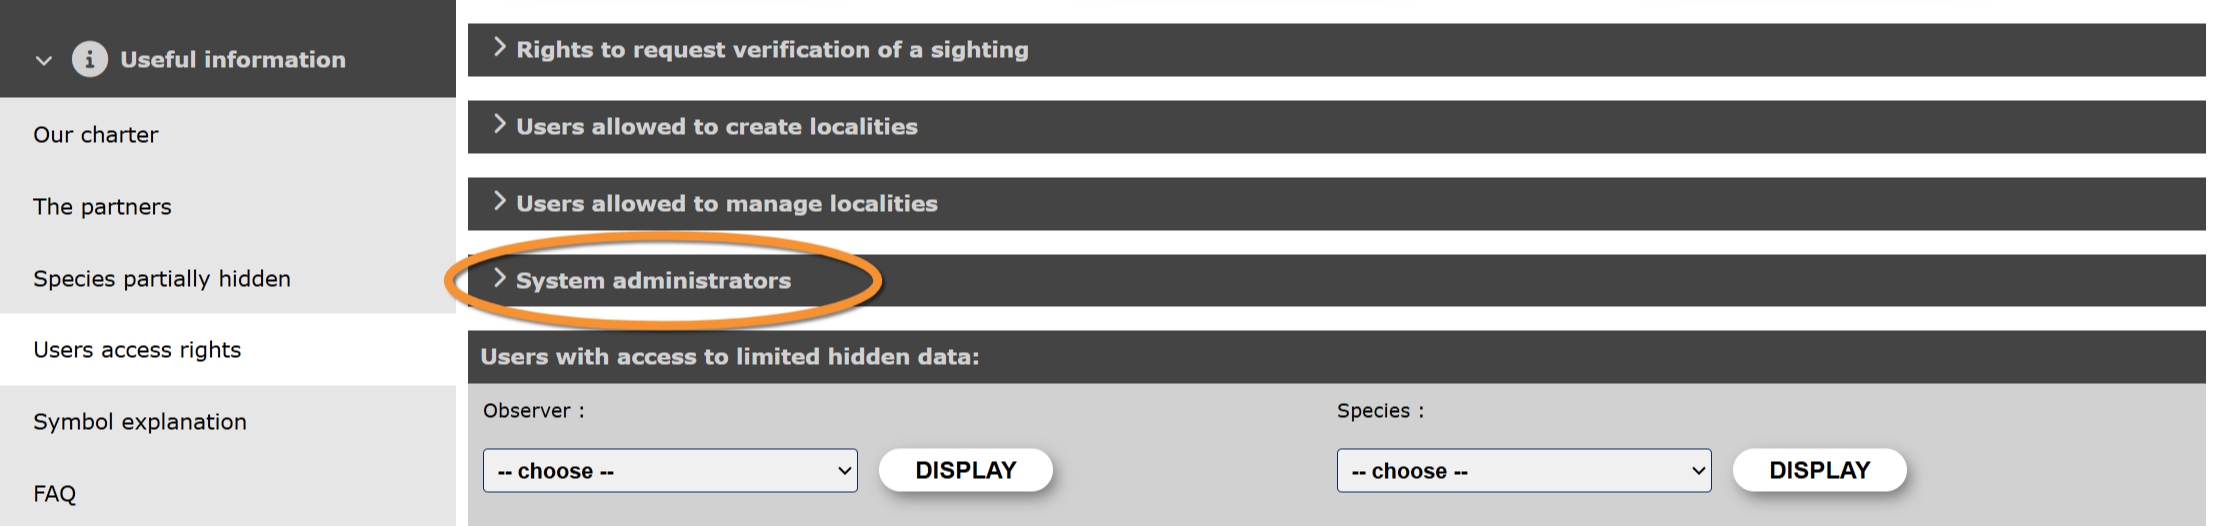2217x526 pixels.
Task: Select Species partially hidden menu item
Action: [x=162, y=279]
